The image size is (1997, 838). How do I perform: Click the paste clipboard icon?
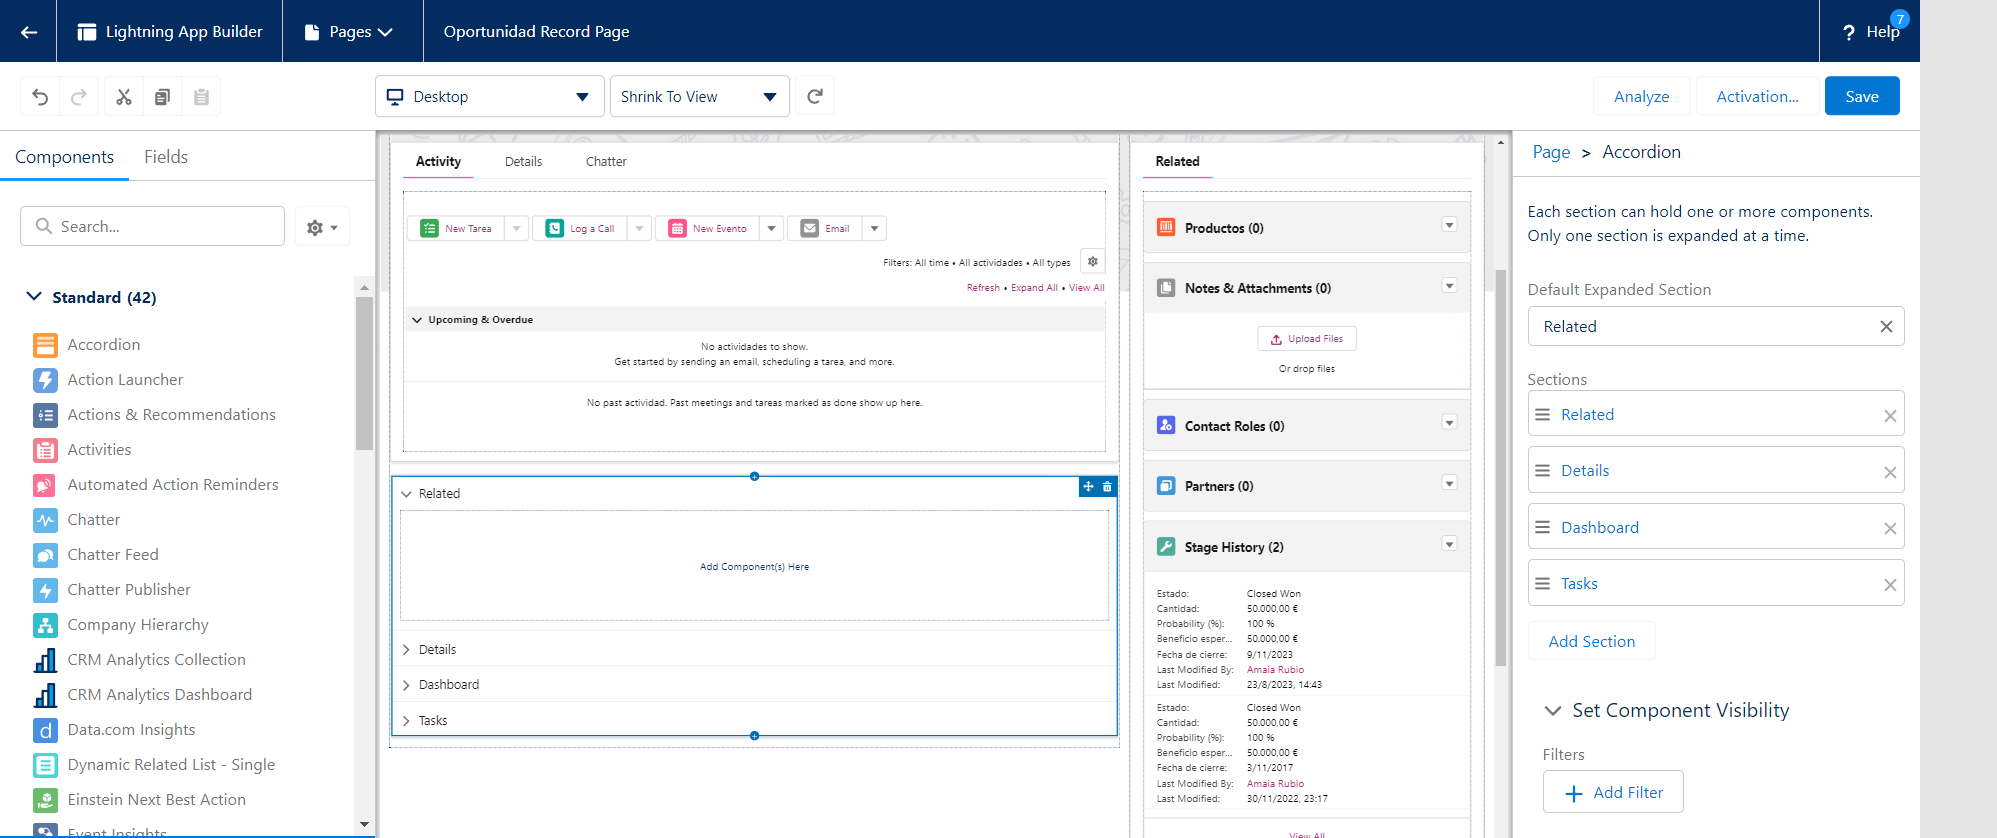pos(201,97)
